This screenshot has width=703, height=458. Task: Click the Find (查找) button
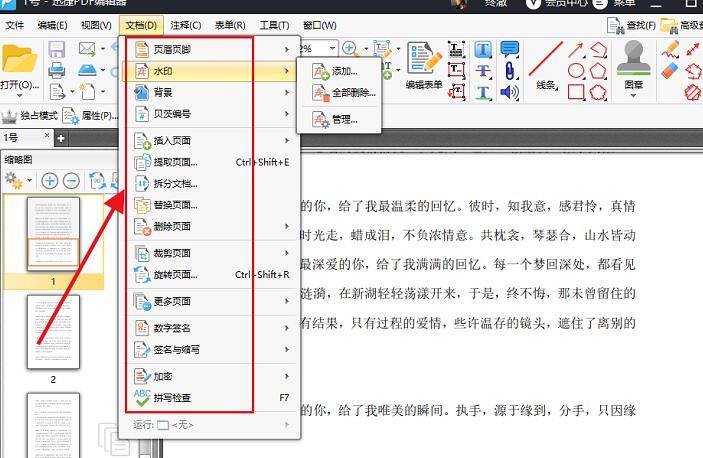pos(632,24)
